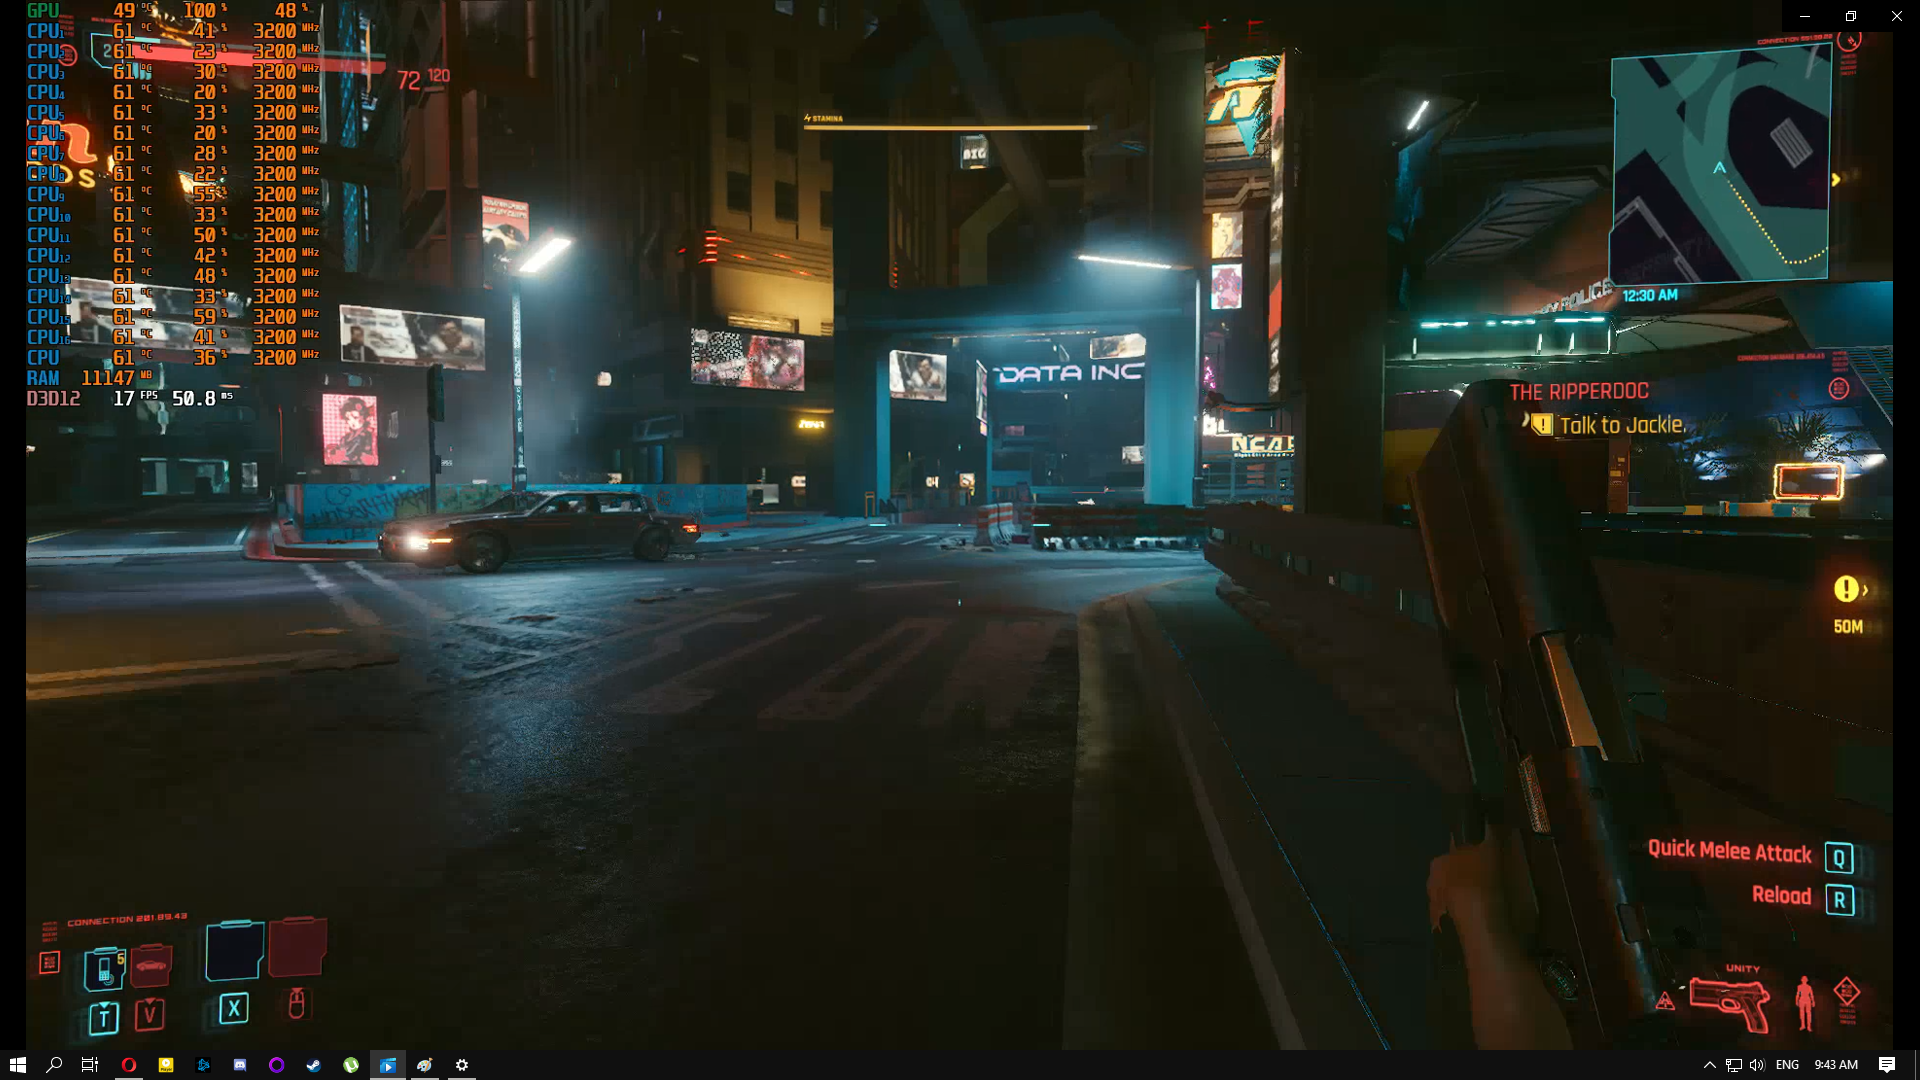The width and height of the screenshot is (1920, 1080).
Task: Click the GPU temperature 49 readout
Action: pyautogui.click(x=124, y=10)
